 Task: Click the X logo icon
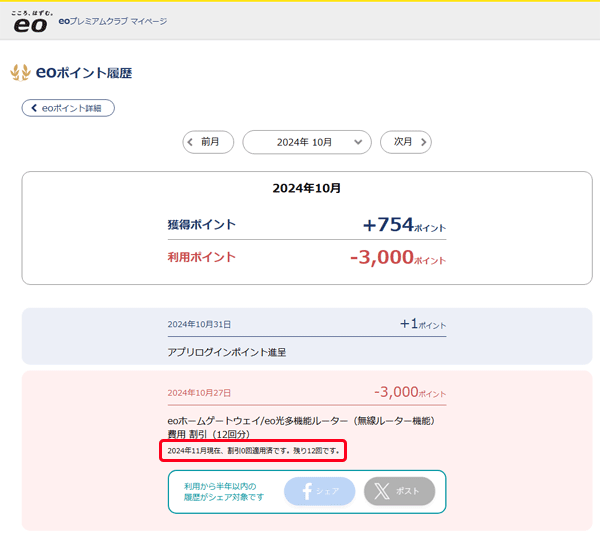pyautogui.click(x=383, y=491)
